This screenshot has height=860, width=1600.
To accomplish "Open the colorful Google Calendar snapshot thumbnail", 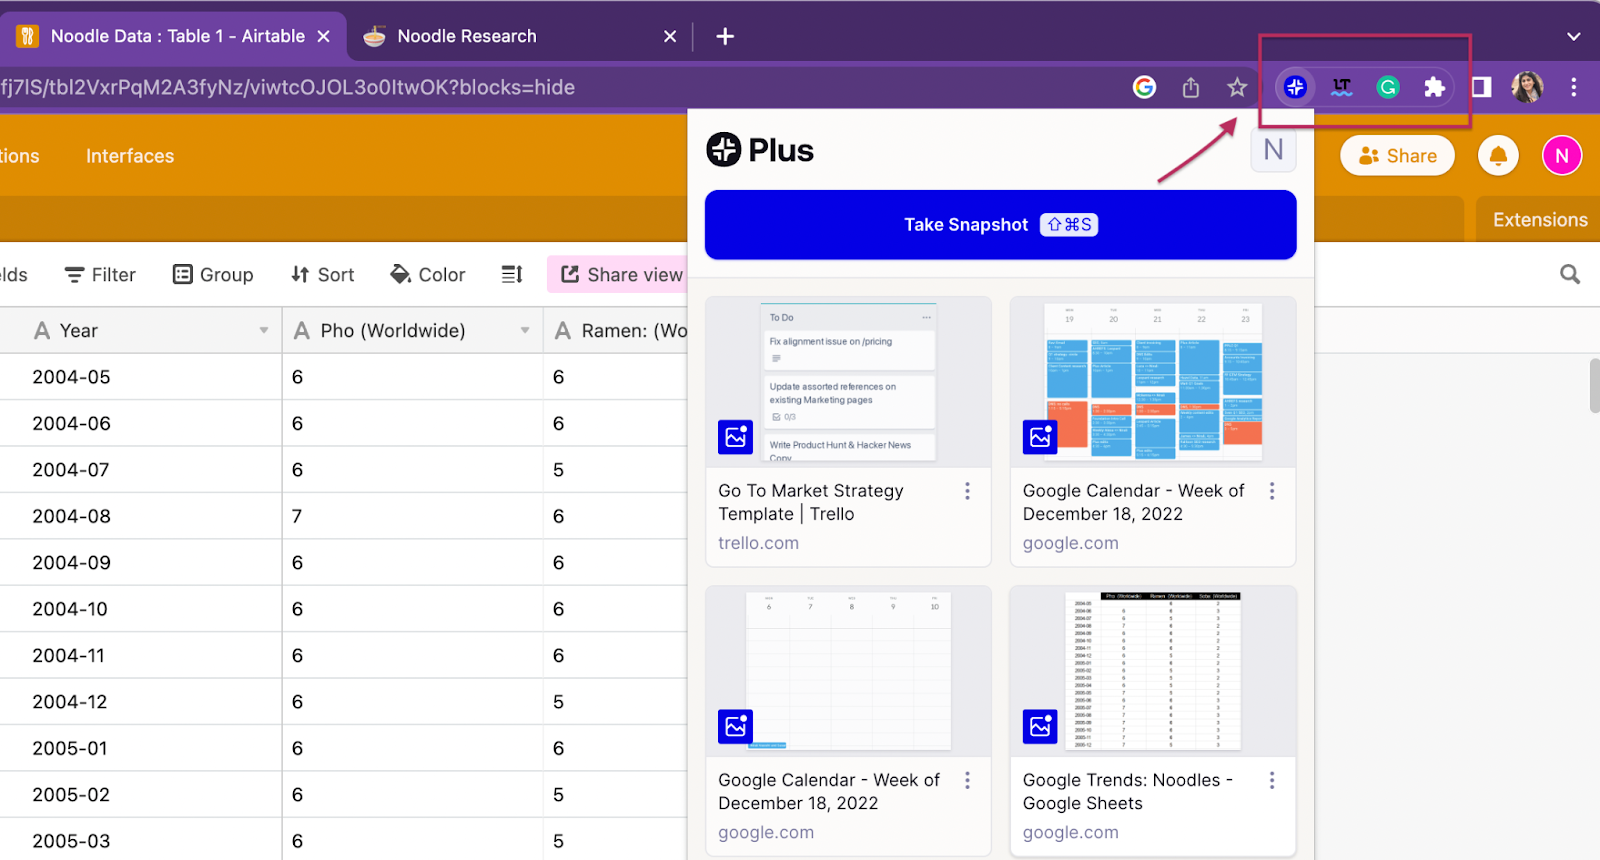I will pos(1153,382).
